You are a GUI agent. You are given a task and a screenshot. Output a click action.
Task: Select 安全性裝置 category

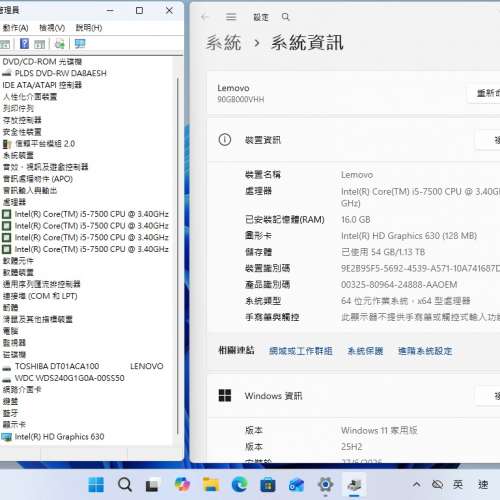click(x=22, y=132)
